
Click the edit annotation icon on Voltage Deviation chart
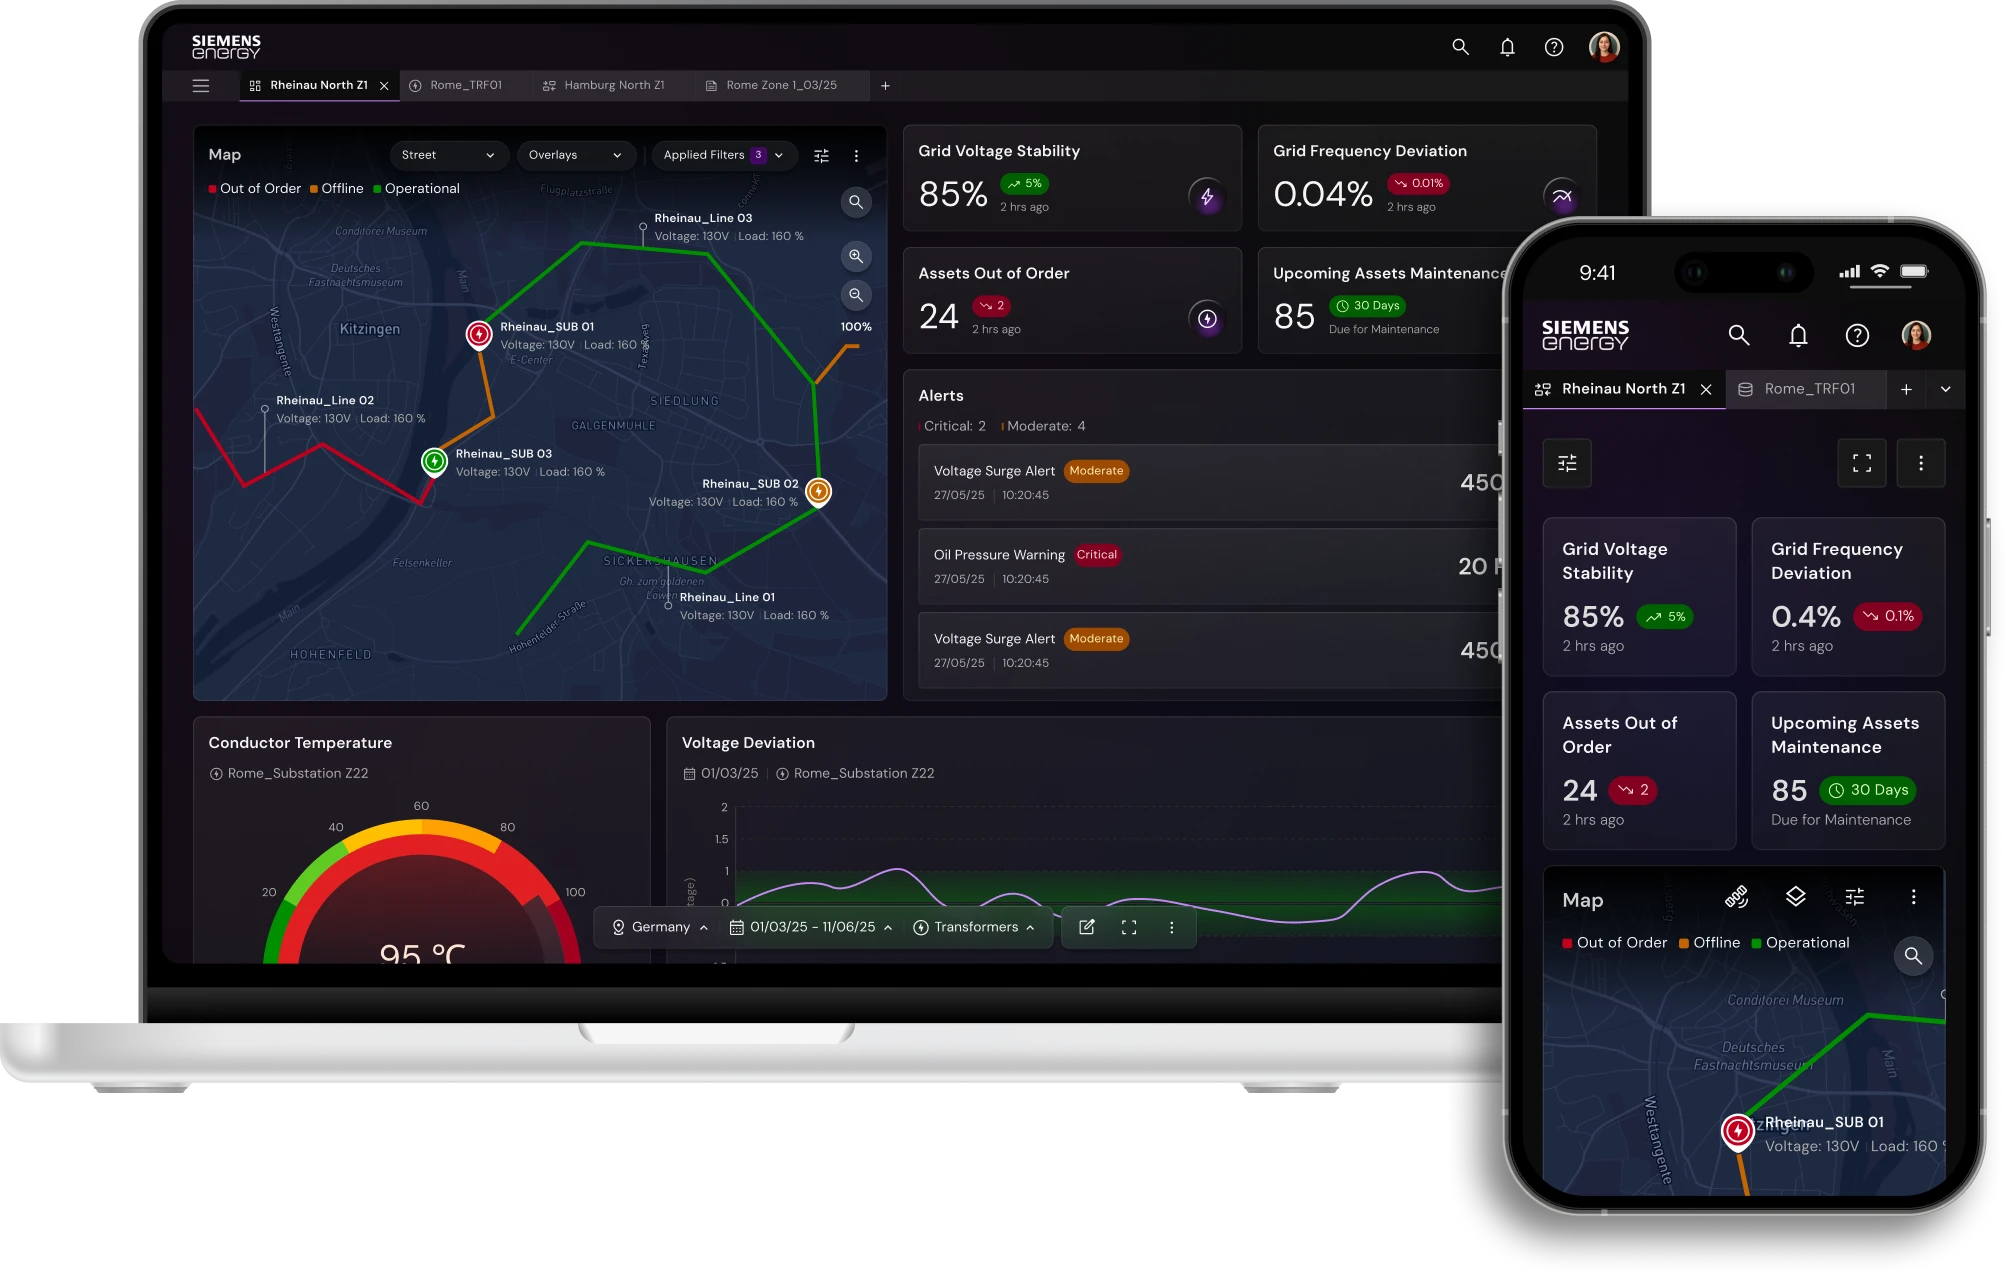point(1086,927)
